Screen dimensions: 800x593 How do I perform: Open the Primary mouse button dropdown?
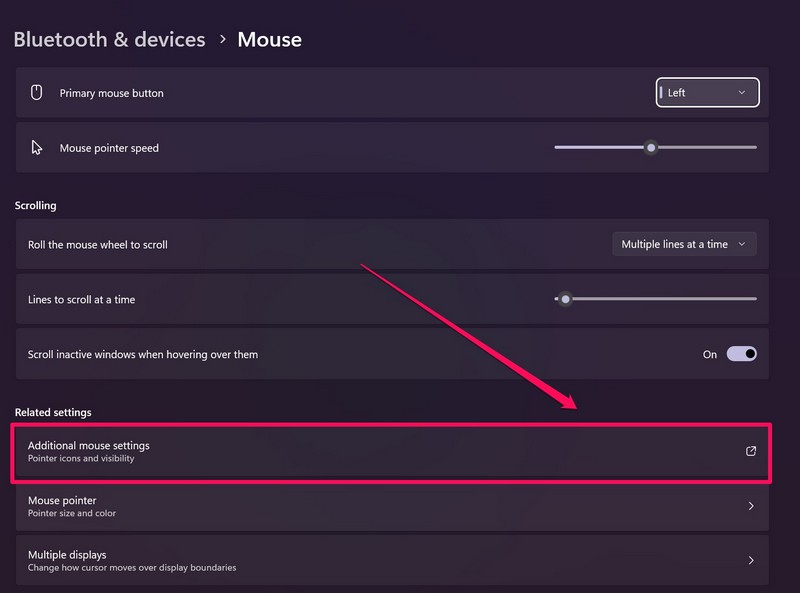pyautogui.click(x=707, y=92)
